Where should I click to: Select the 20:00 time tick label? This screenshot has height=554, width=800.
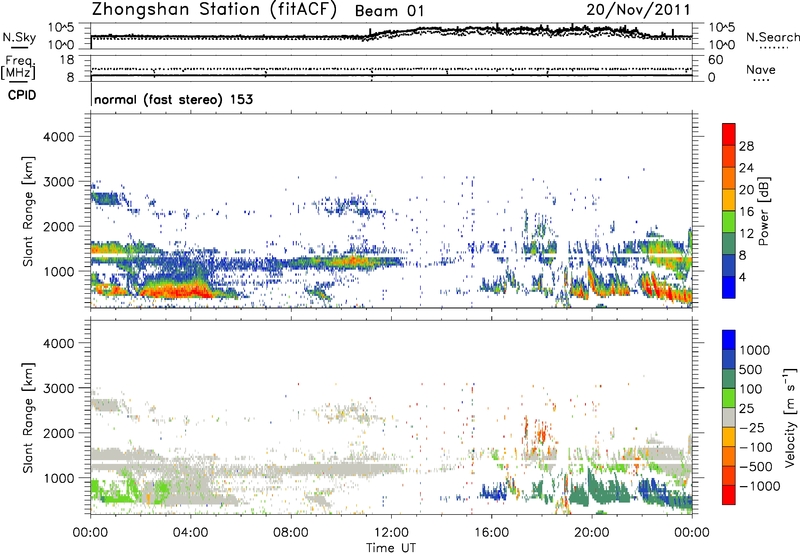(x=592, y=533)
